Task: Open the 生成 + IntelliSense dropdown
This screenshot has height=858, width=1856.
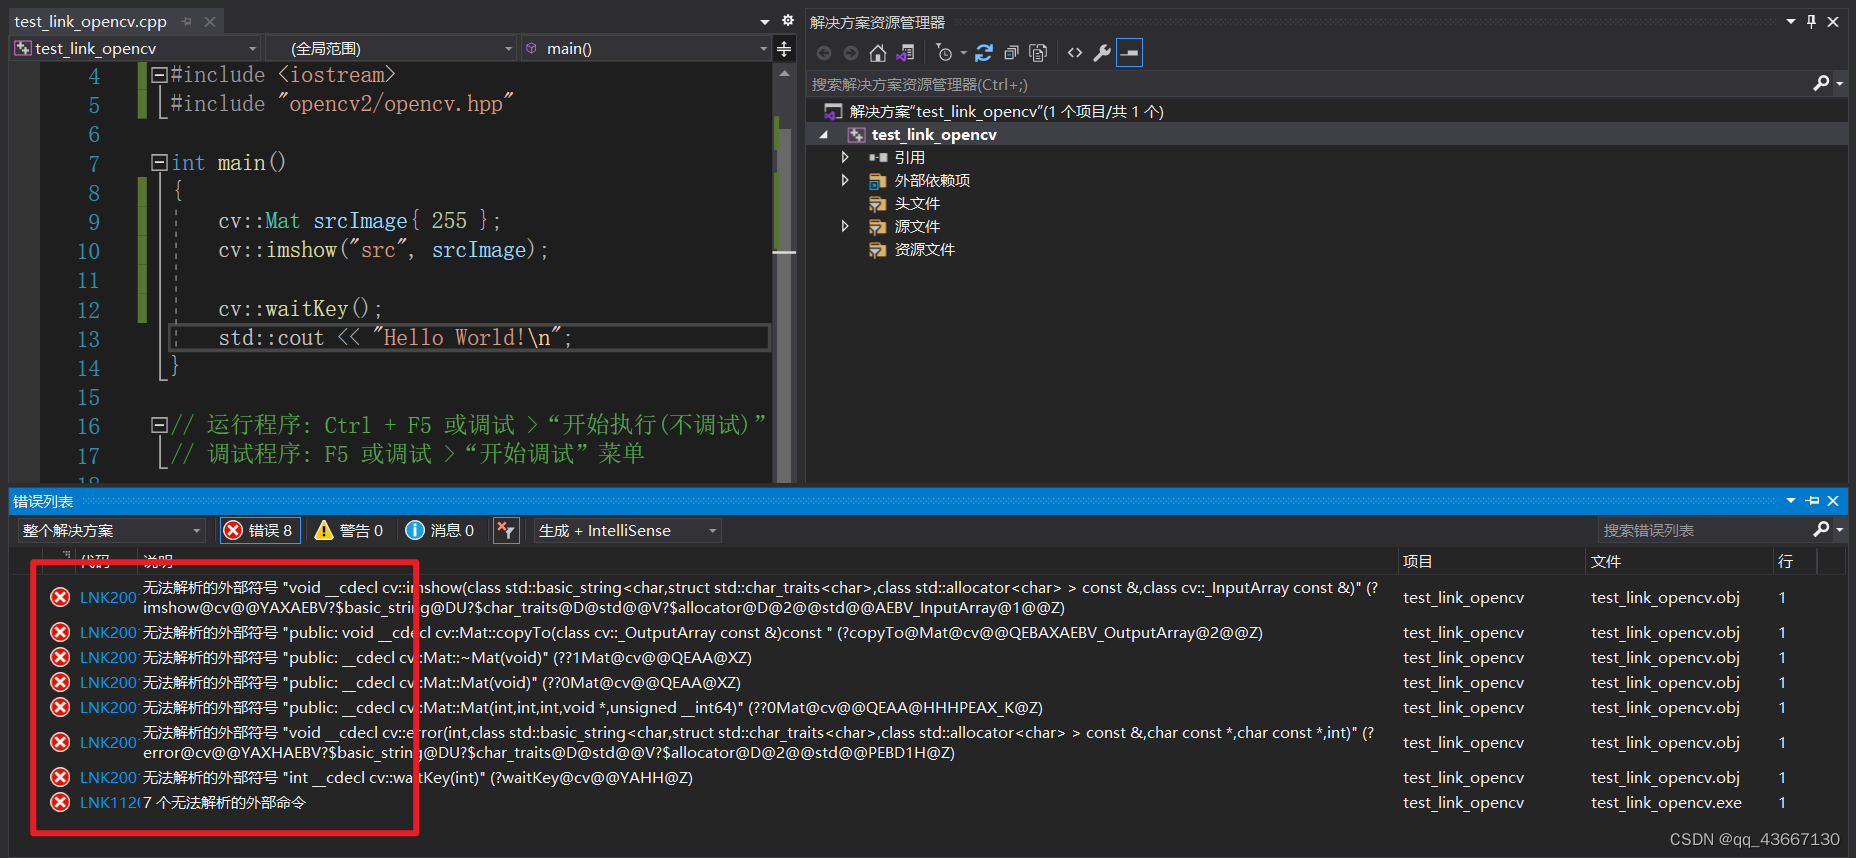Action: [x=628, y=530]
